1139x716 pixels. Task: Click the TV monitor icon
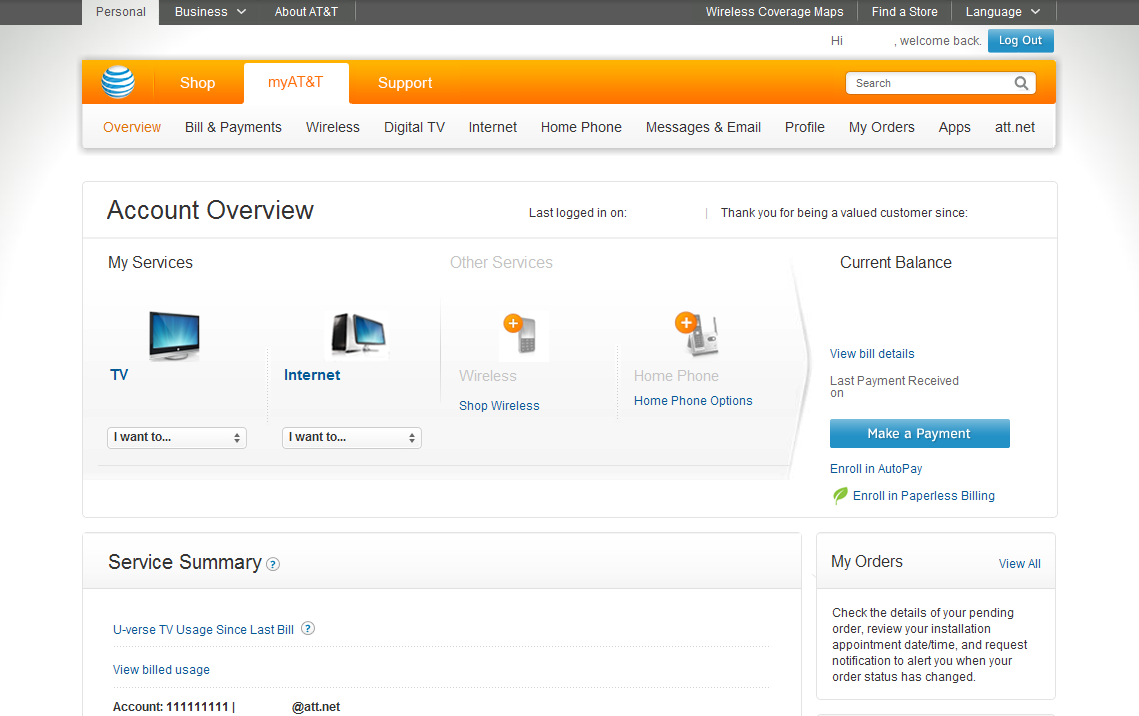(x=174, y=335)
